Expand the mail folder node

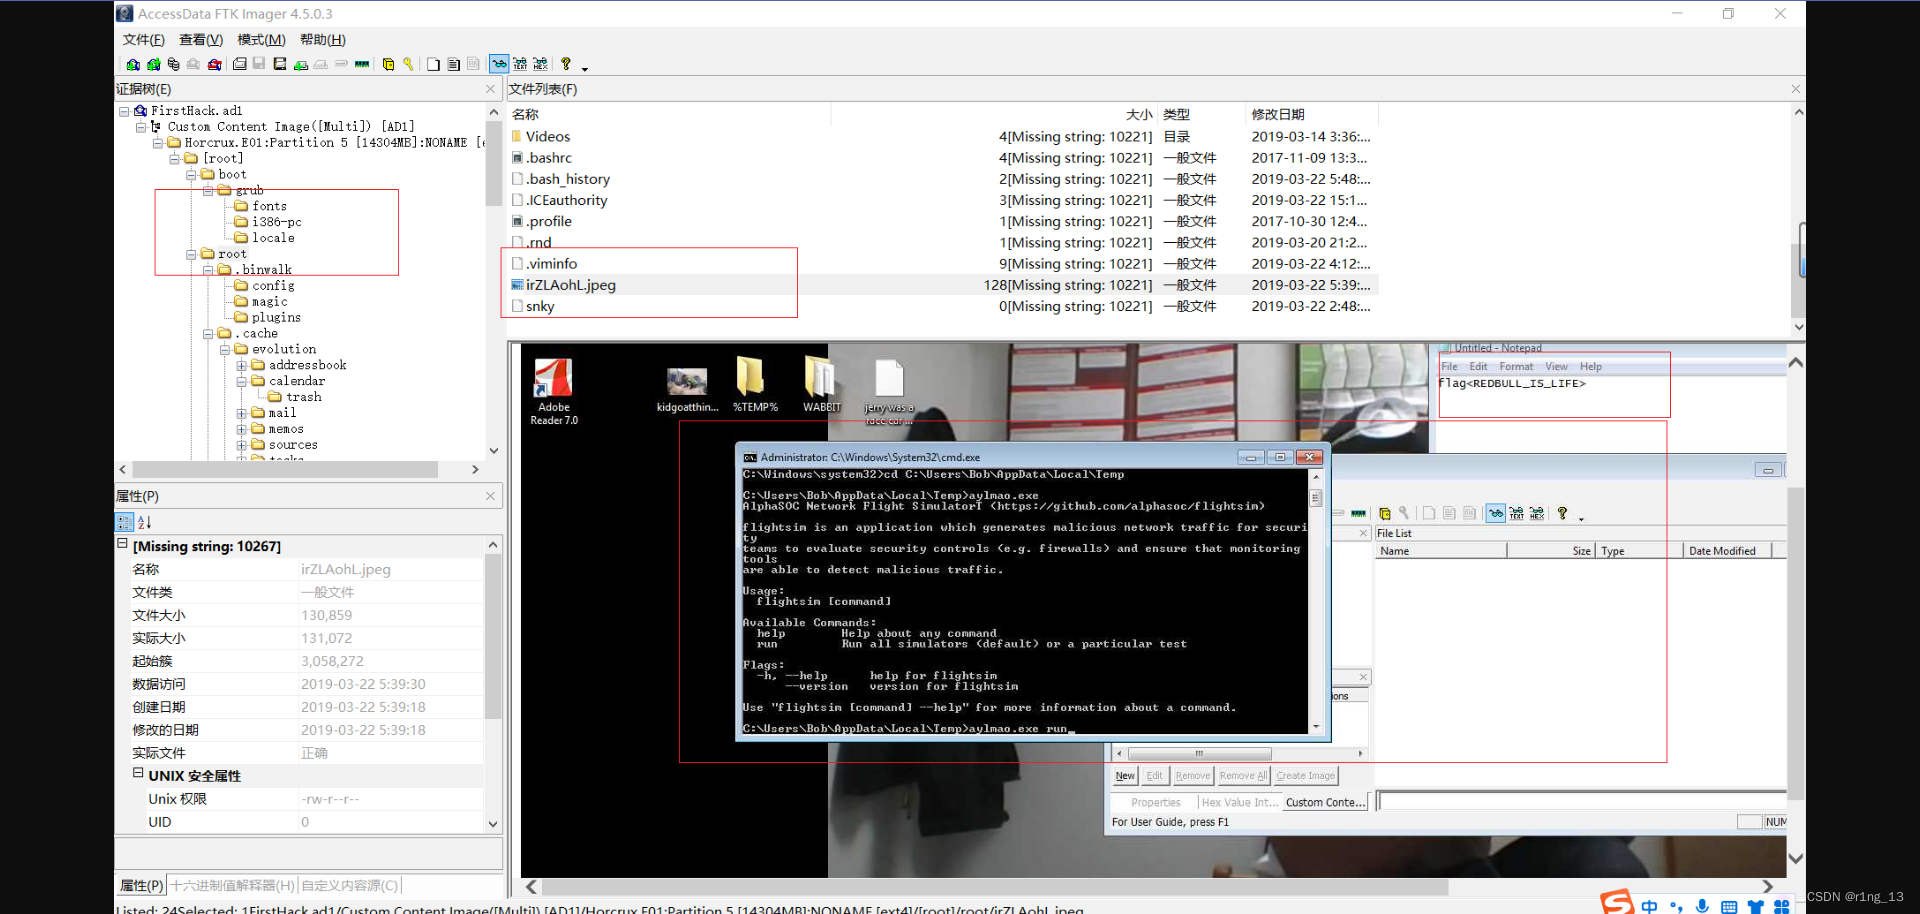tap(241, 413)
